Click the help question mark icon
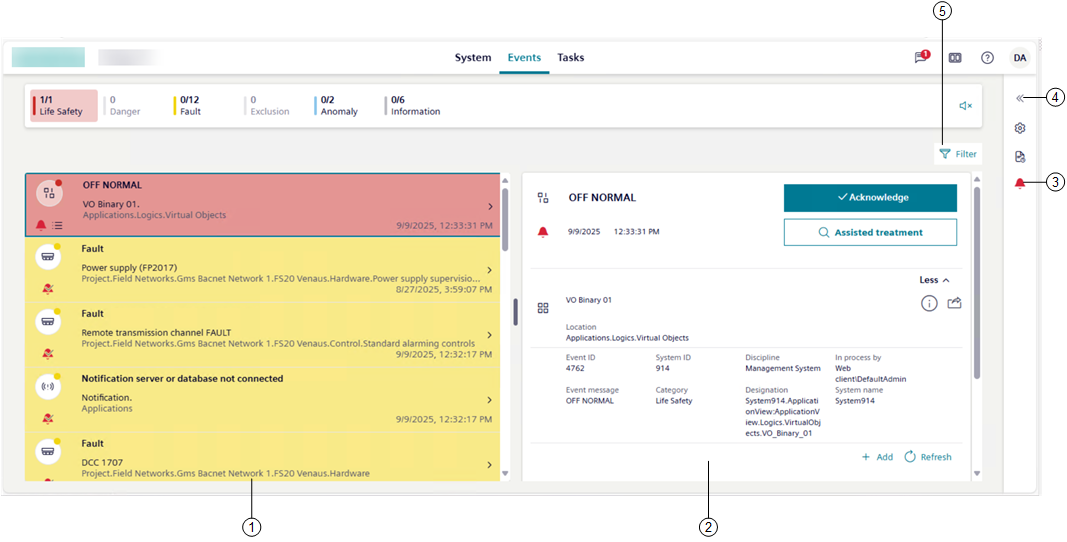1067x542 pixels. (987, 58)
